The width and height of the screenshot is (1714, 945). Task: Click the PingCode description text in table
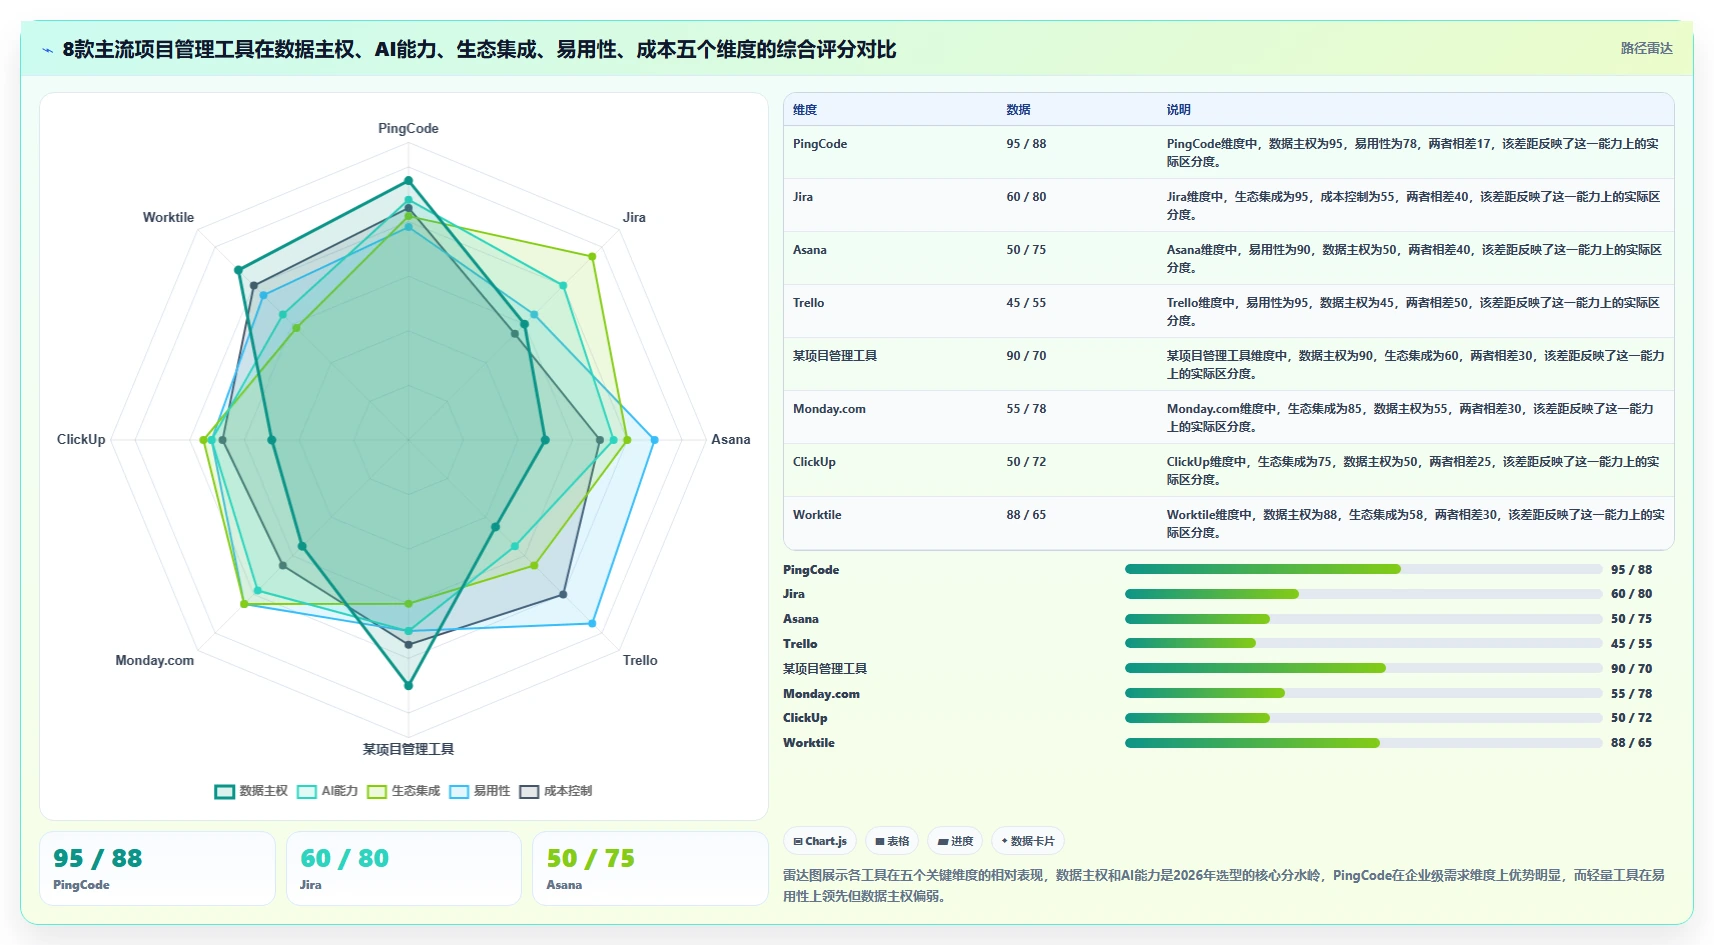coord(1413,152)
